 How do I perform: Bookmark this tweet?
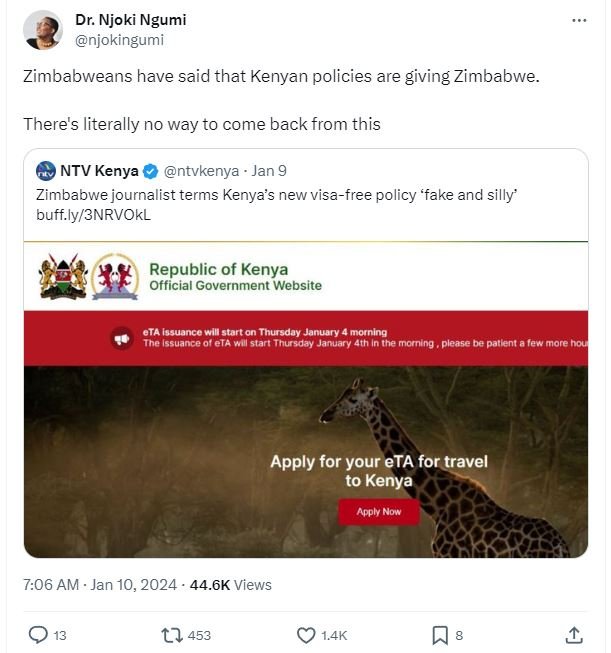coord(439,634)
